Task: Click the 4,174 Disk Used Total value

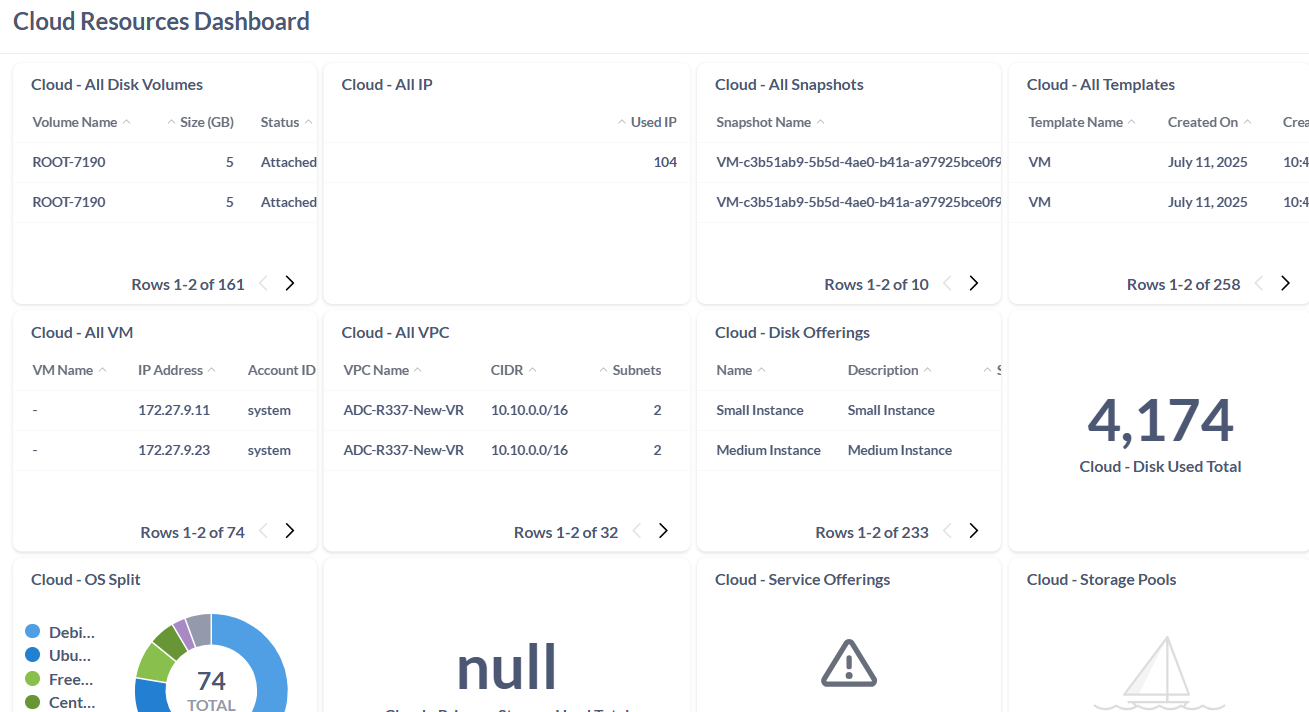Action: click(1159, 421)
